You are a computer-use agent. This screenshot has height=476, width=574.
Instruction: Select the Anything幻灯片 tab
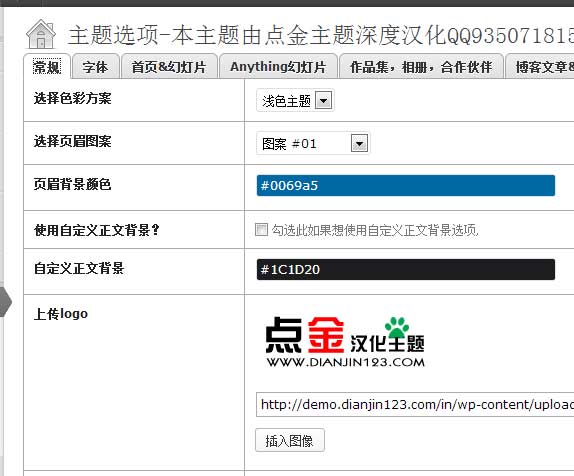coord(278,67)
